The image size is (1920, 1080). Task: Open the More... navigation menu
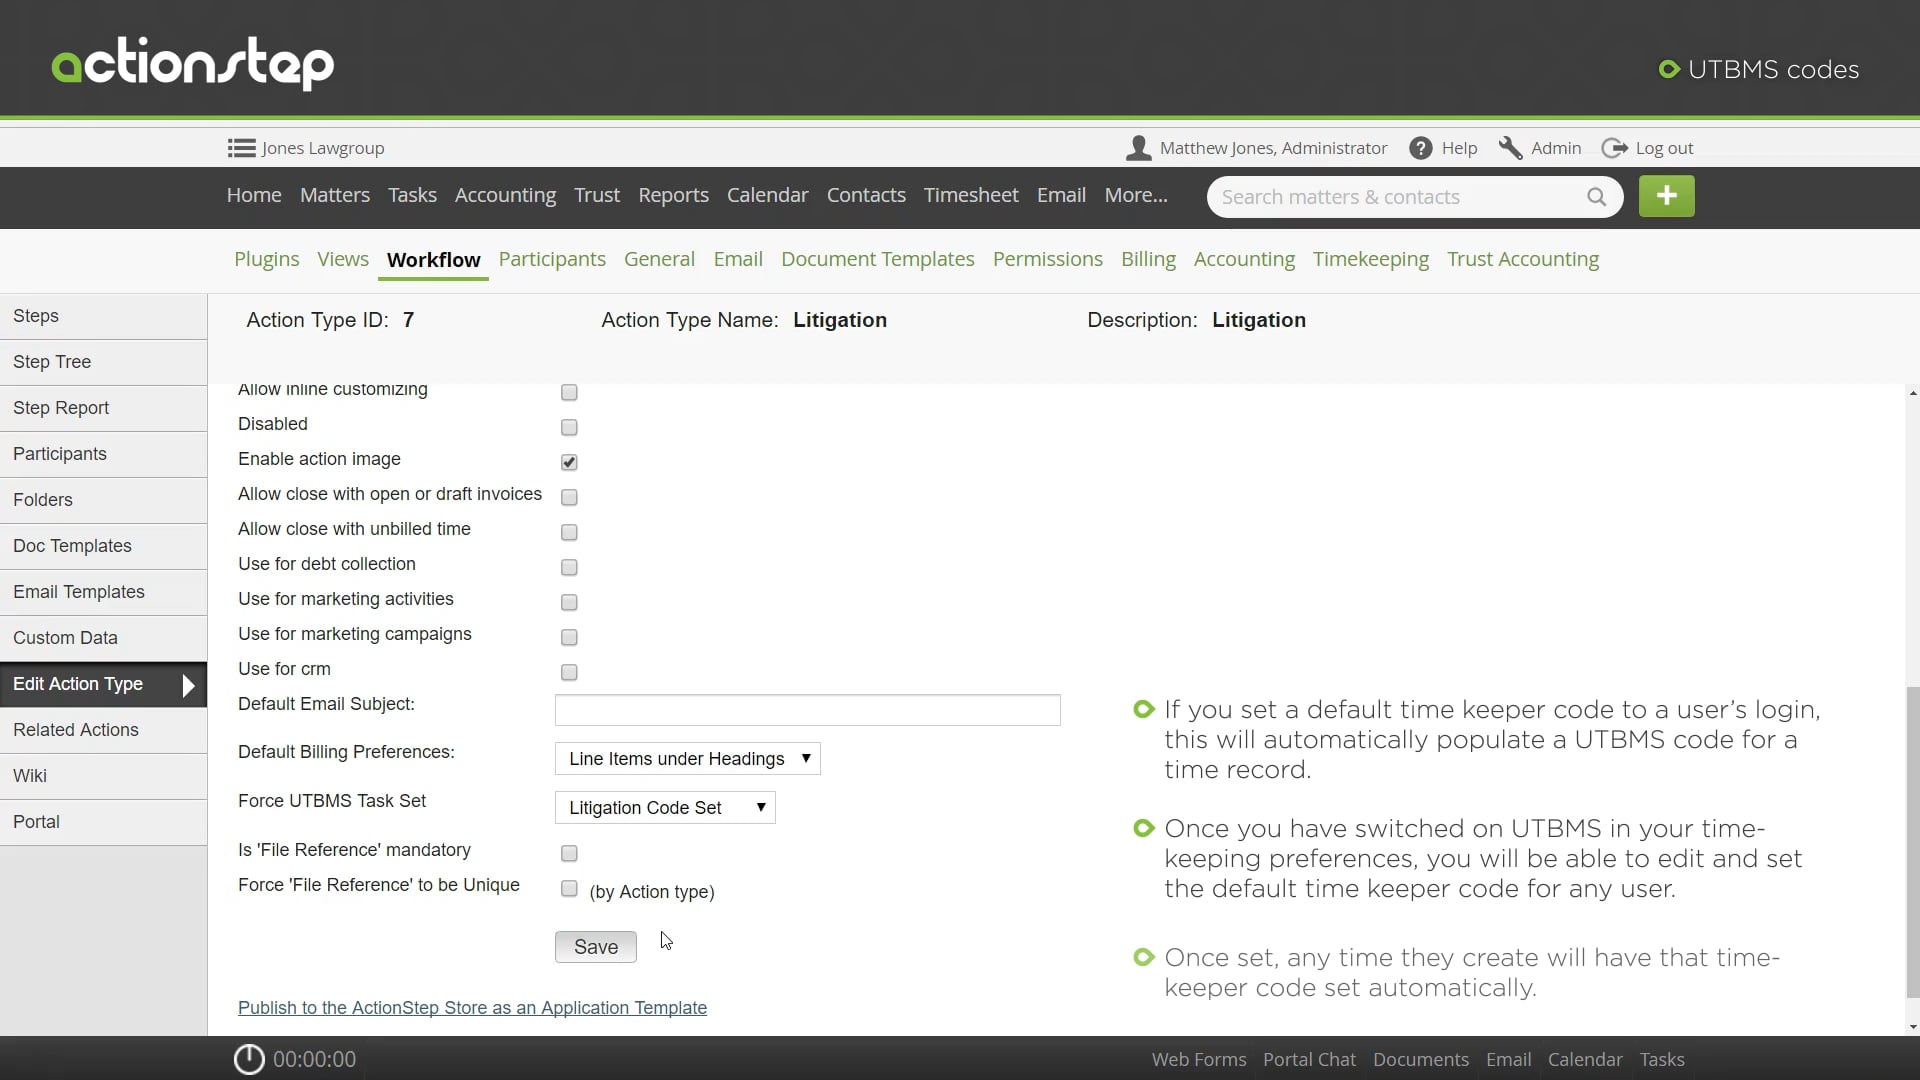(1135, 196)
